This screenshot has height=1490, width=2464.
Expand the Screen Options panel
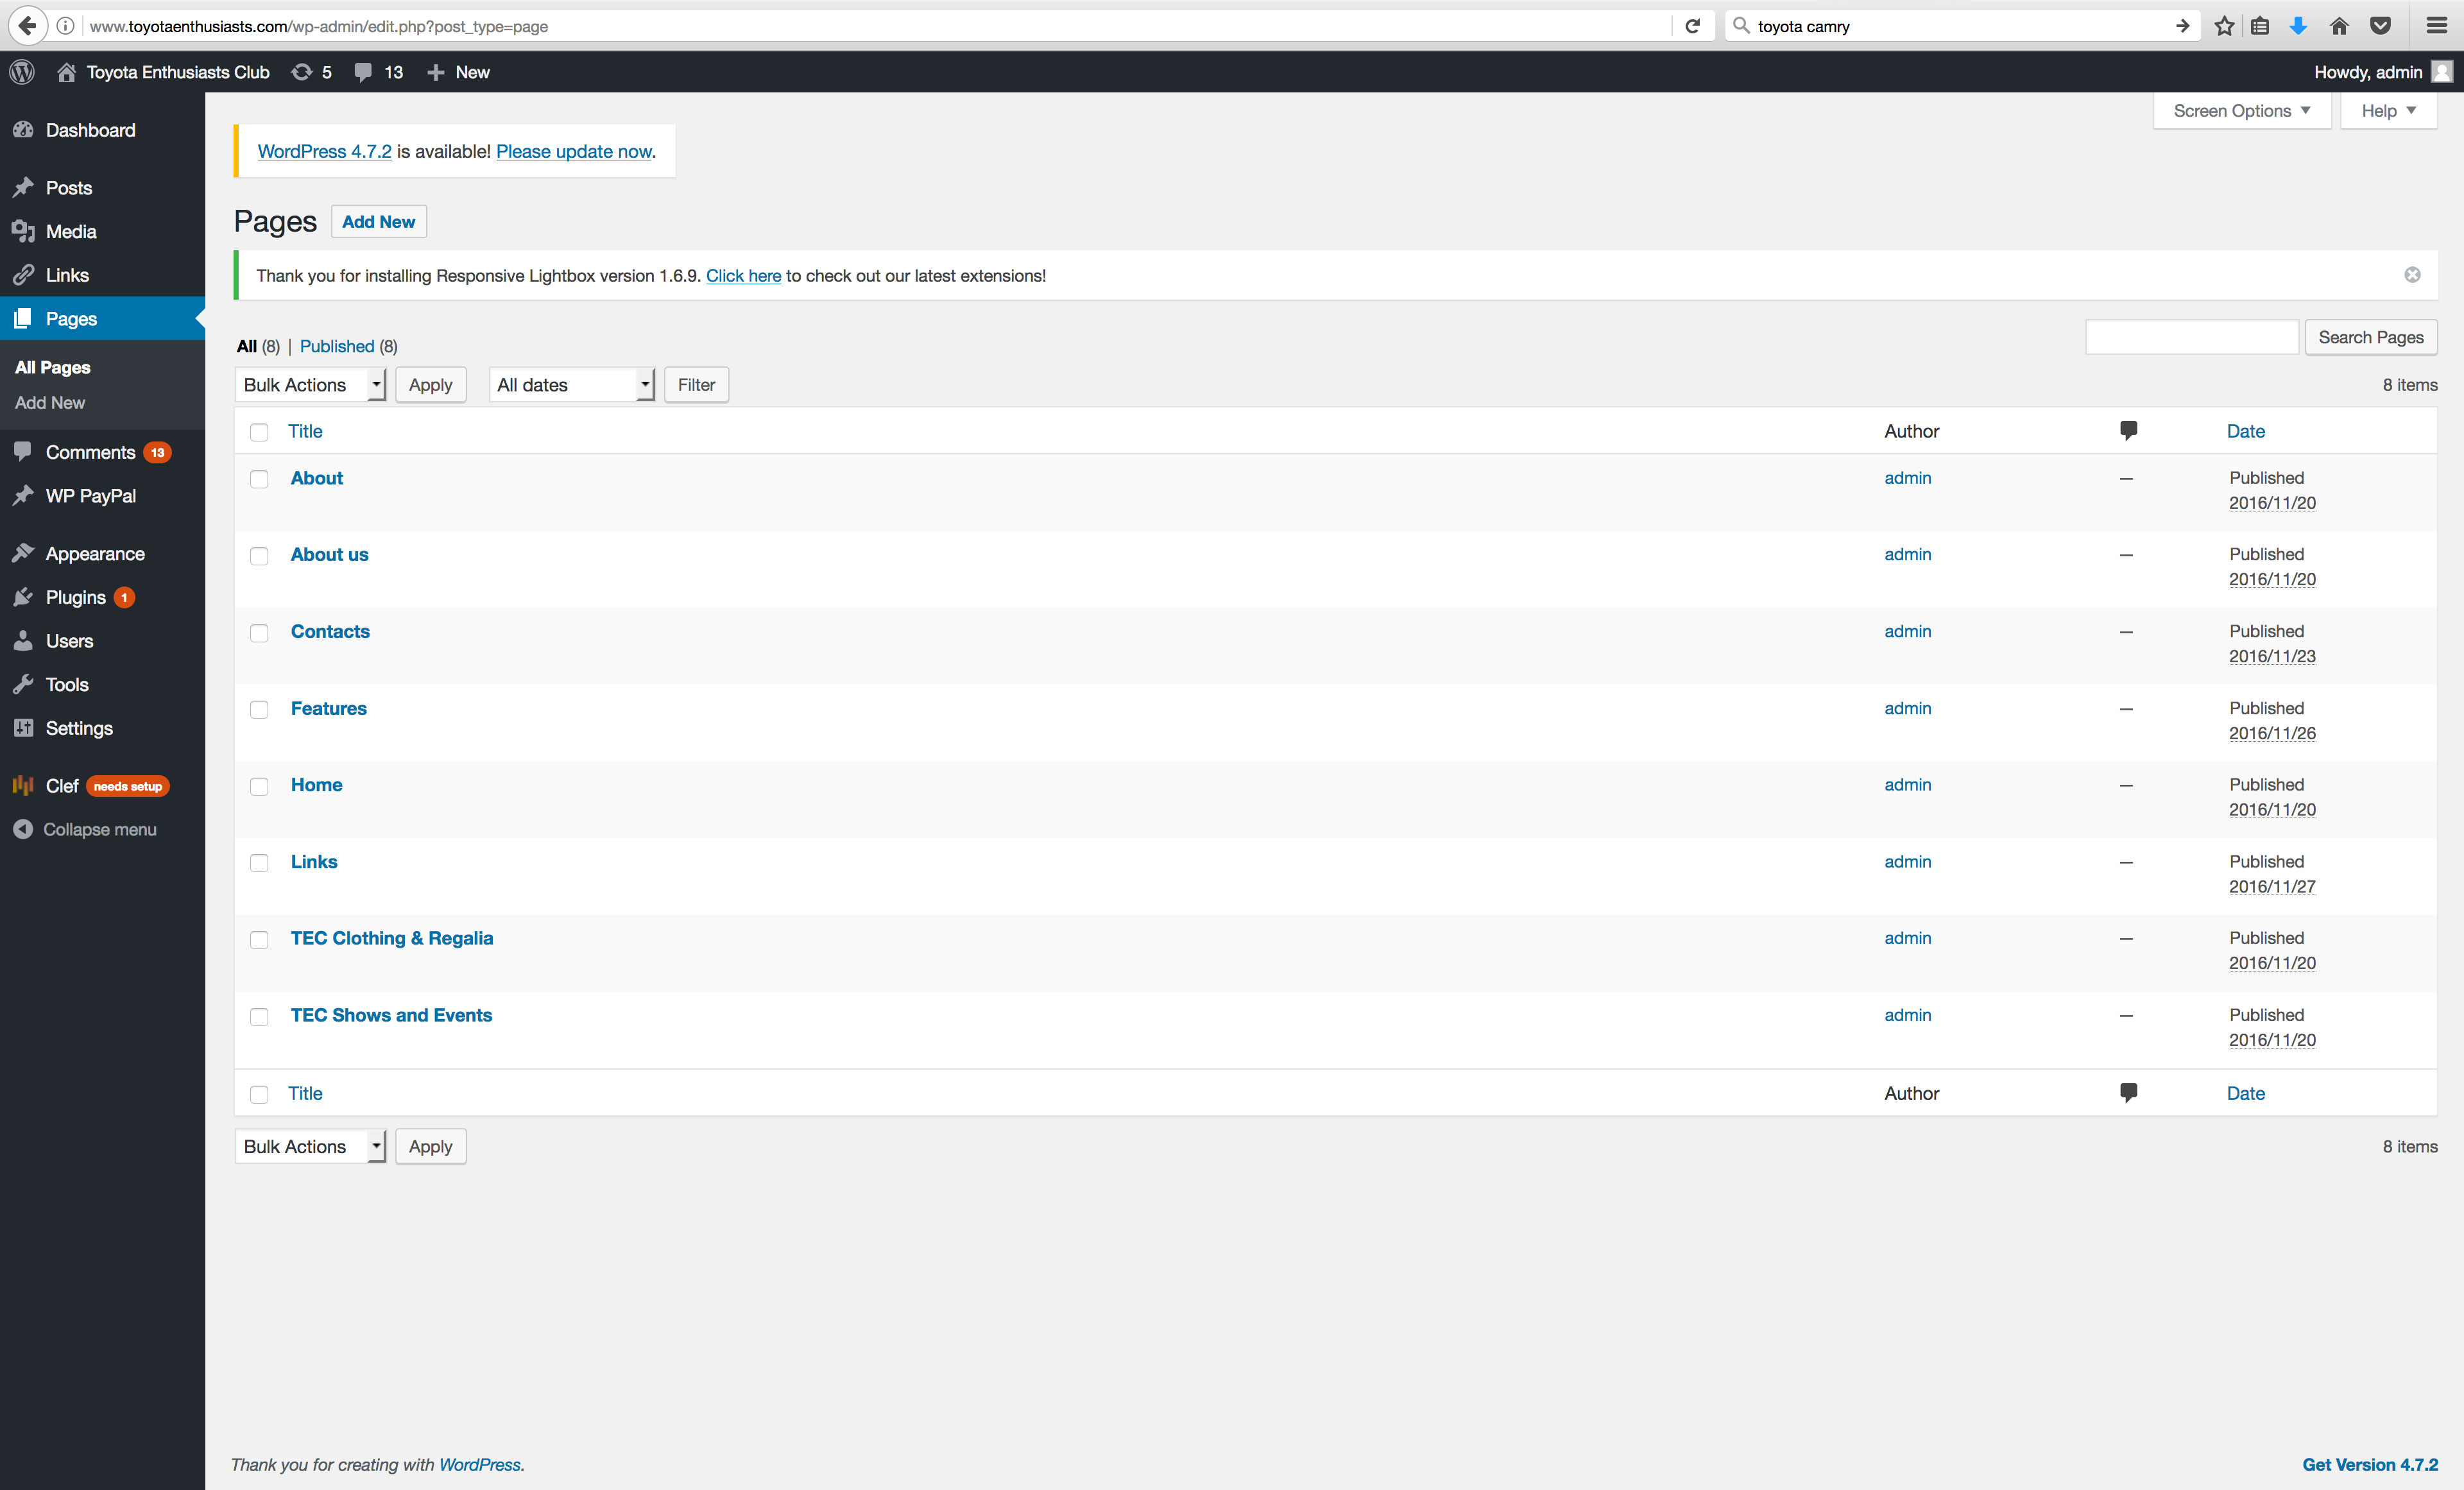point(2241,111)
